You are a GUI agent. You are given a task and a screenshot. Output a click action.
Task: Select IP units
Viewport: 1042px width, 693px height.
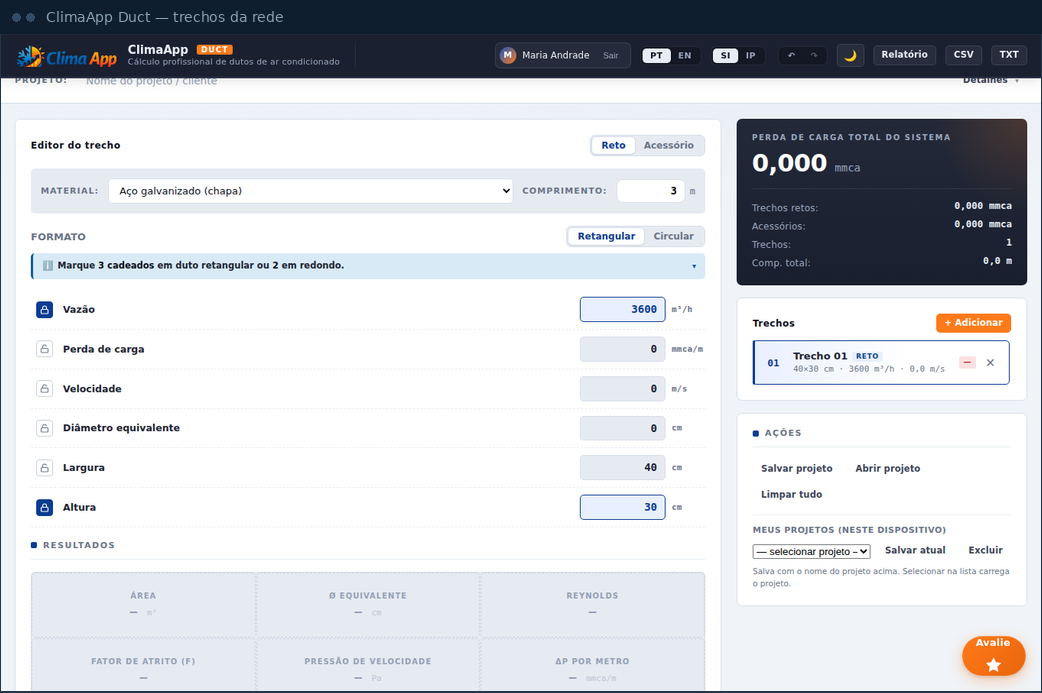coord(750,55)
